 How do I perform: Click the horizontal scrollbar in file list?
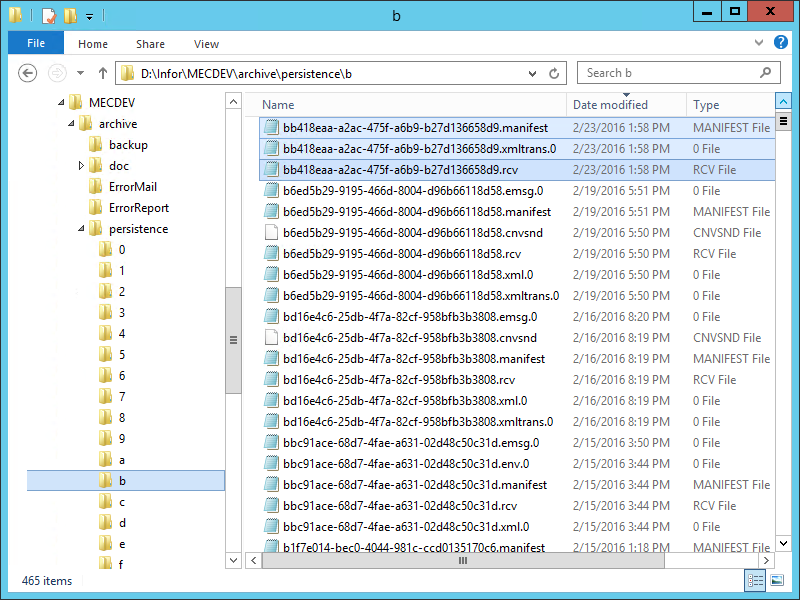tap(460, 561)
